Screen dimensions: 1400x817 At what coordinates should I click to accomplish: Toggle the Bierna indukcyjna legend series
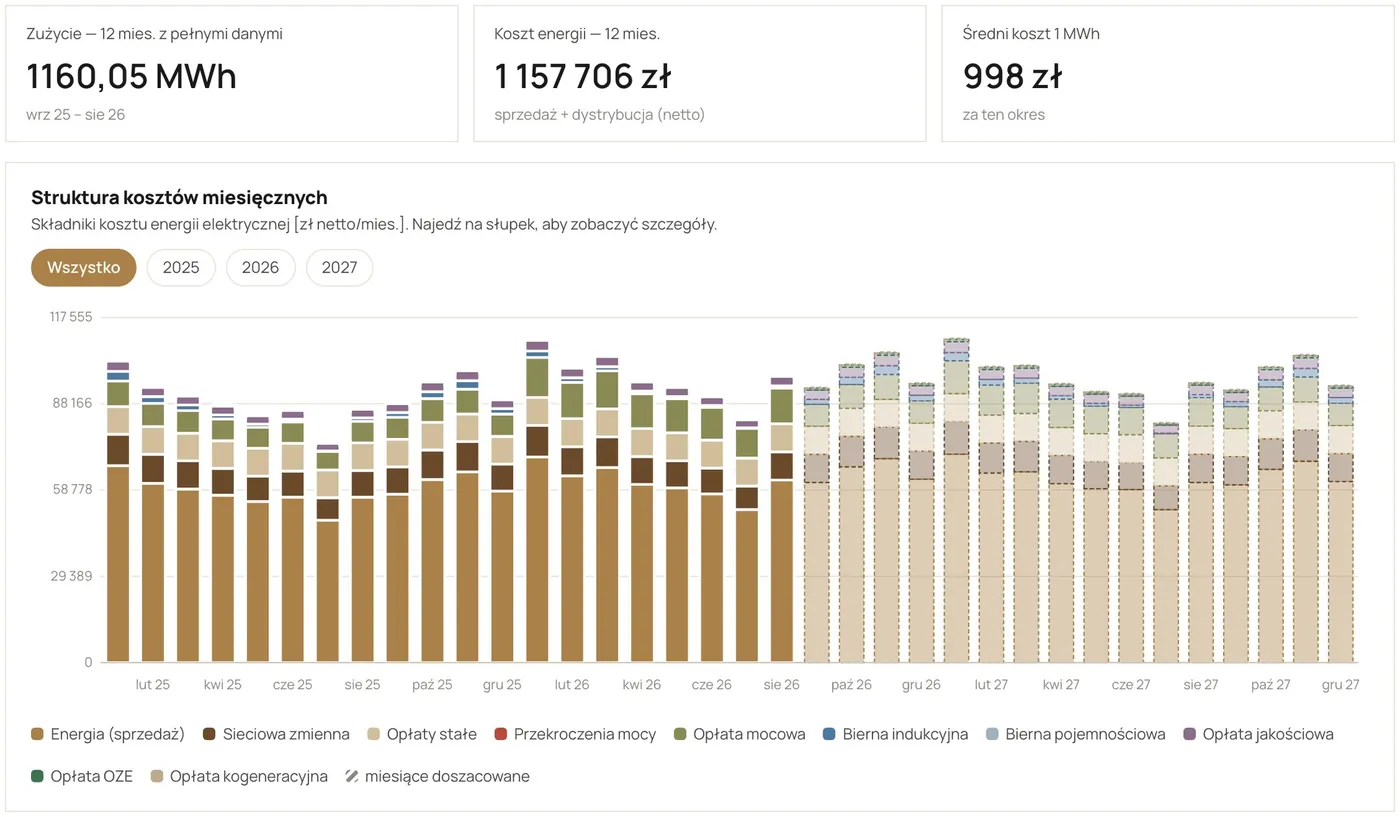[896, 734]
